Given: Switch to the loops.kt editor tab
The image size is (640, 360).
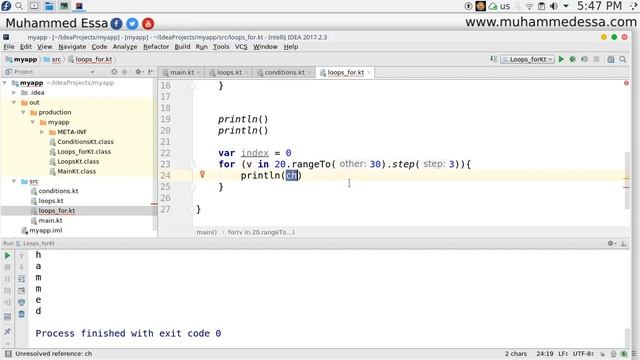Looking at the screenshot, I should click(x=229, y=72).
